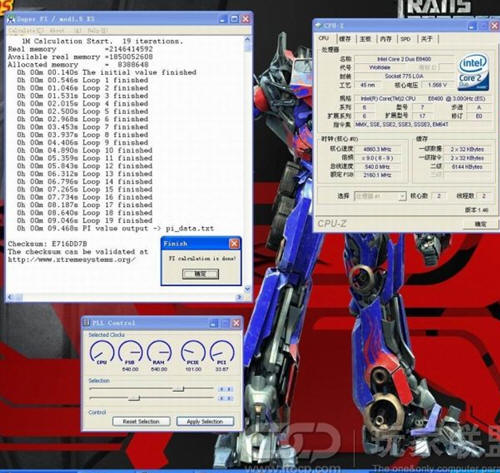Image resolution: width=500 pixels, height=473 pixels.
Task: Click the lower PLL Selection slider handle
Action: coord(134,398)
